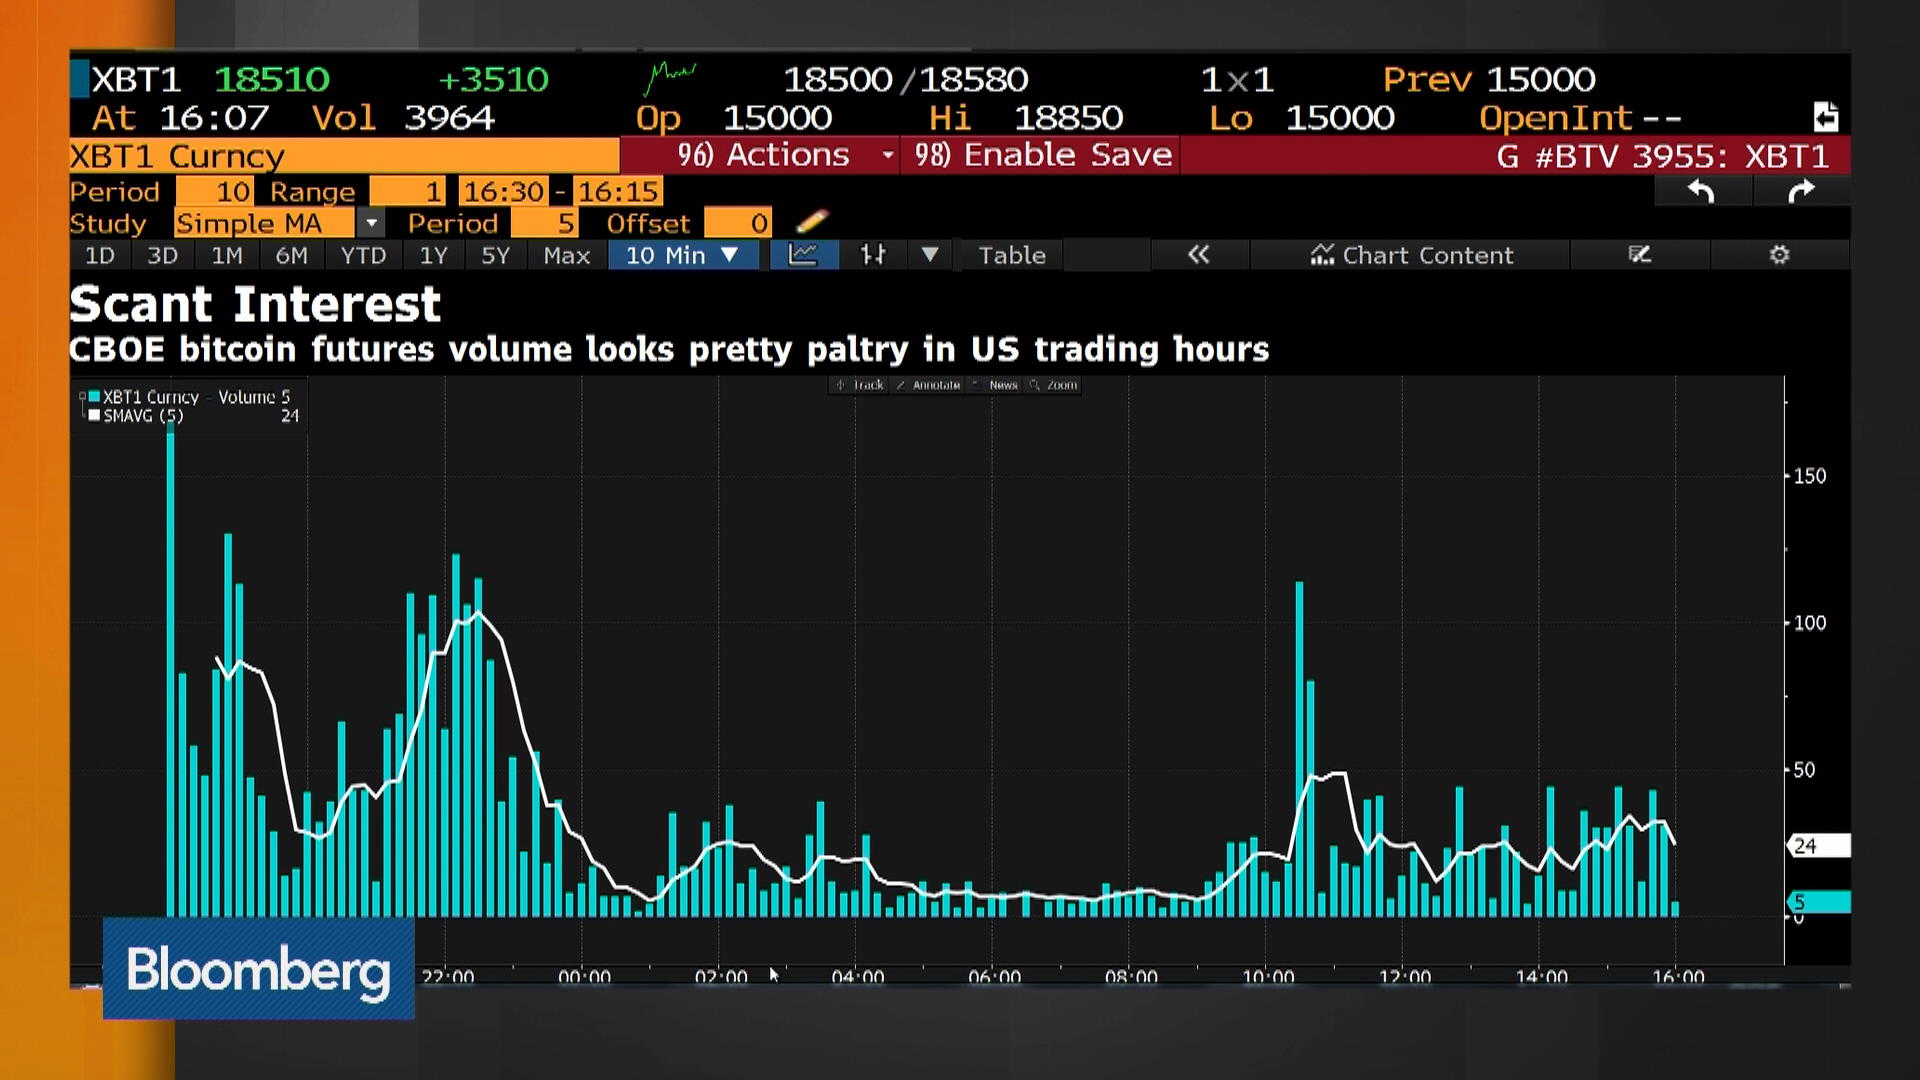Toggle XBT1 Curncy Volume legend swatch
Viewport: 1920px width, 1080px height.
[94, 397]
